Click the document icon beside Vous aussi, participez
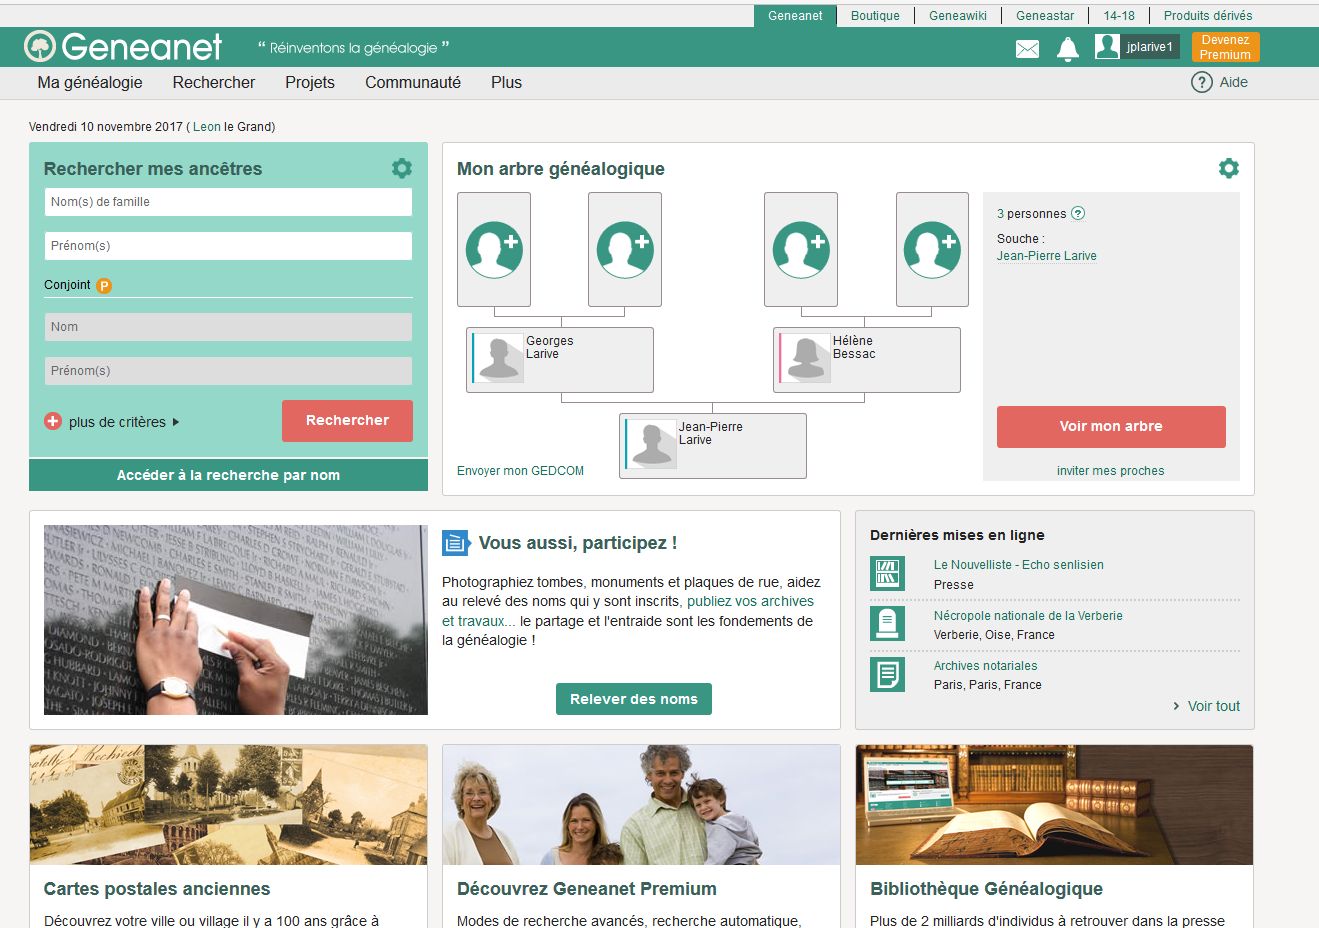Screen dimensions: 1319x928 pyautogui.click(x=456, y=543)
